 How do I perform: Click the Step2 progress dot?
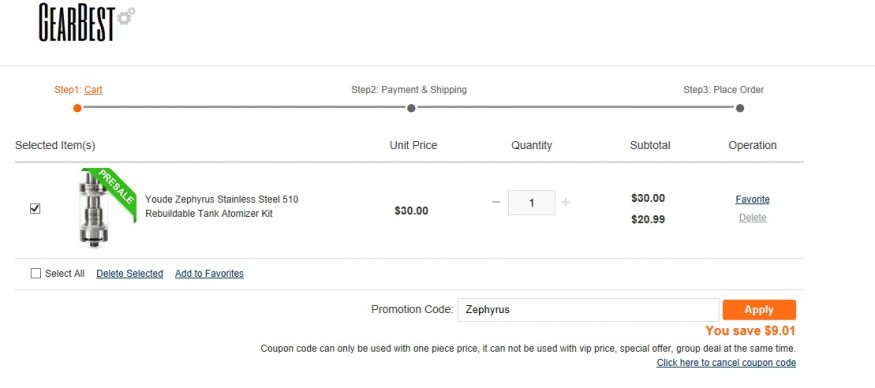click(x=411, y=108)
